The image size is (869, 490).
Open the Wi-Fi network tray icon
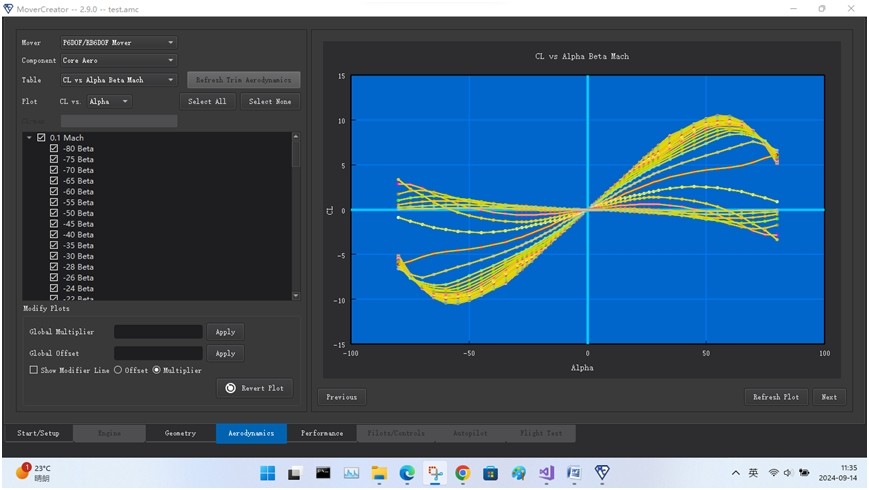tap(774, 473)
